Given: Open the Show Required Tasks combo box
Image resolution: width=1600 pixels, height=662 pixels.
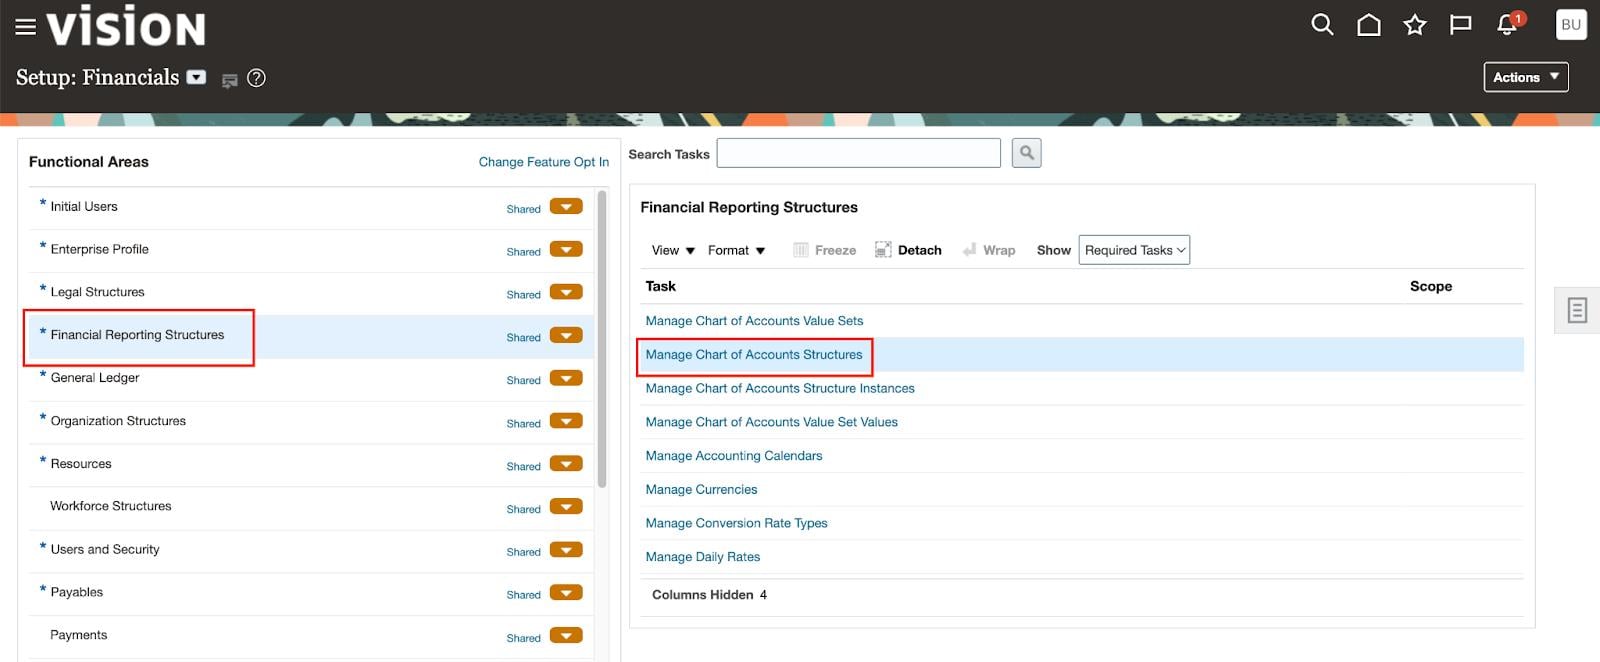Looking at the screenshot, I should click(x=1134, y=250).
